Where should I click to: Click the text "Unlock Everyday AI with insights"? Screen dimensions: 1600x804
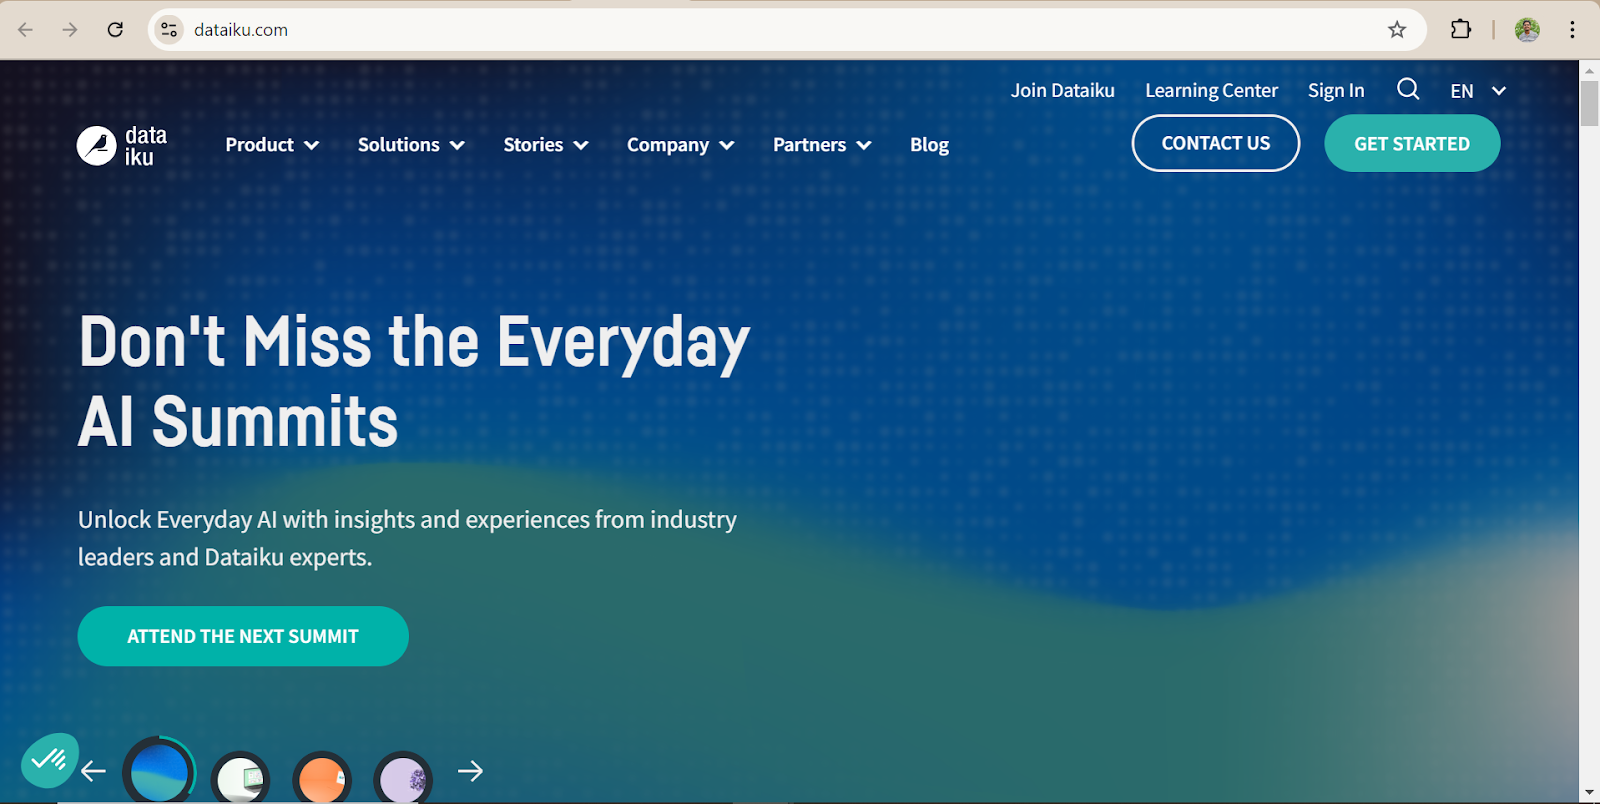coord(246,520)
